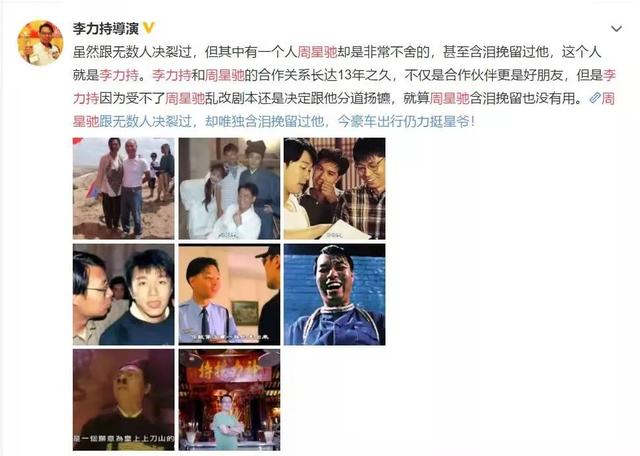640x456 pixels.
Task: Click the 李力持 mention after 就是
Action: 119,75
